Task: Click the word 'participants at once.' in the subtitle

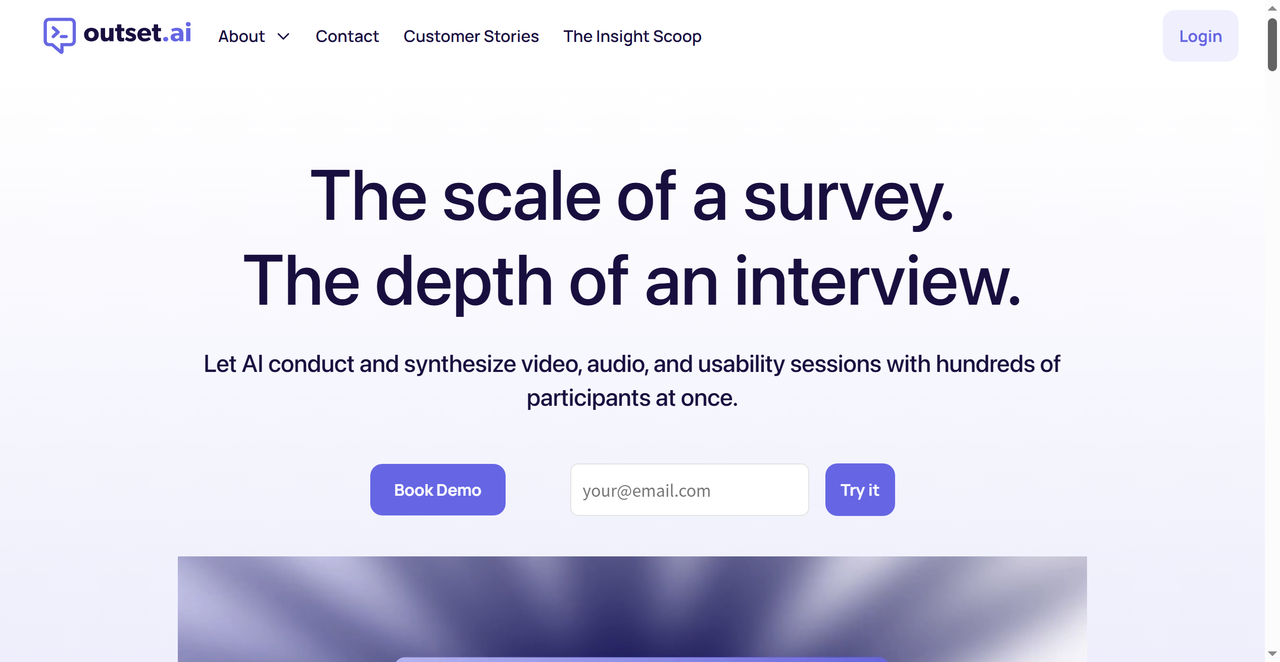Action: [632, 397]
